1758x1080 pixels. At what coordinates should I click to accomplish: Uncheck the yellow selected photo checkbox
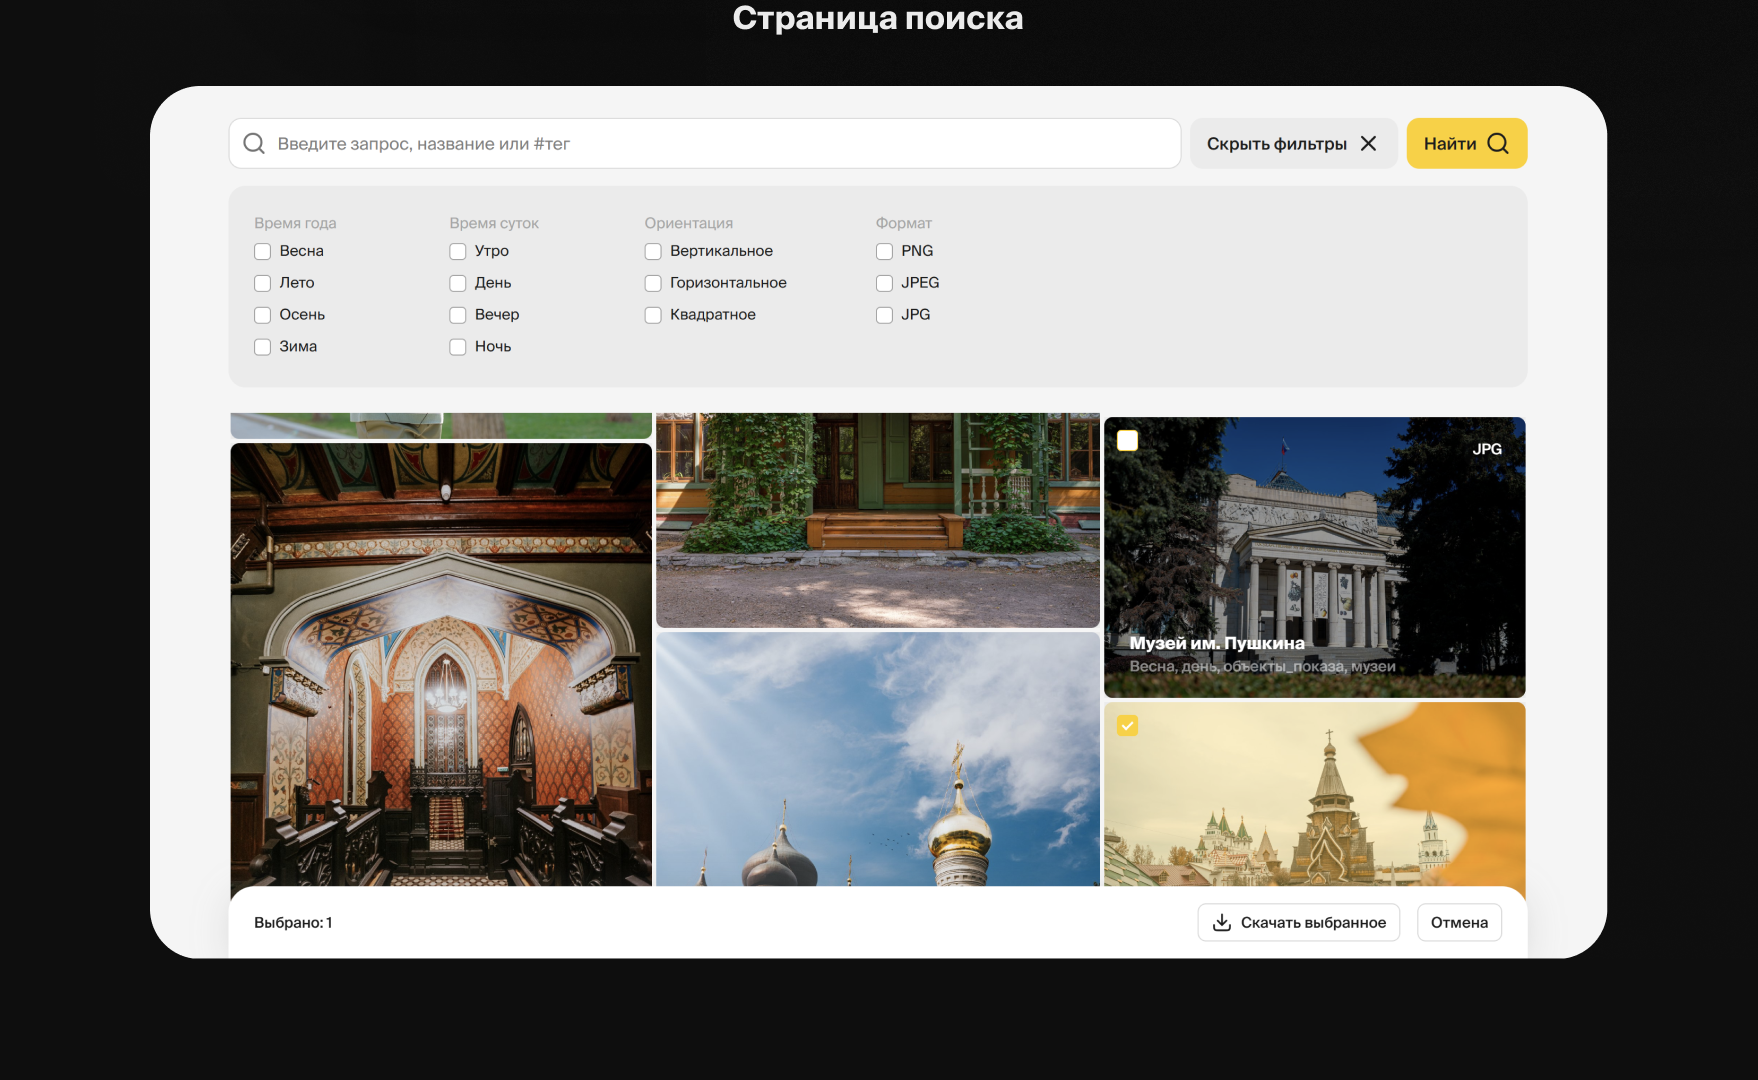[1127, 726]
